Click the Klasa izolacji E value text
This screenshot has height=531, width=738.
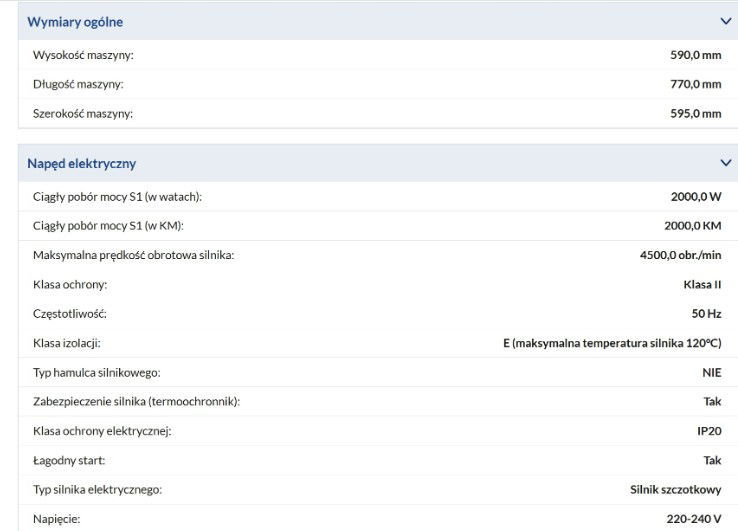(612, 343)
